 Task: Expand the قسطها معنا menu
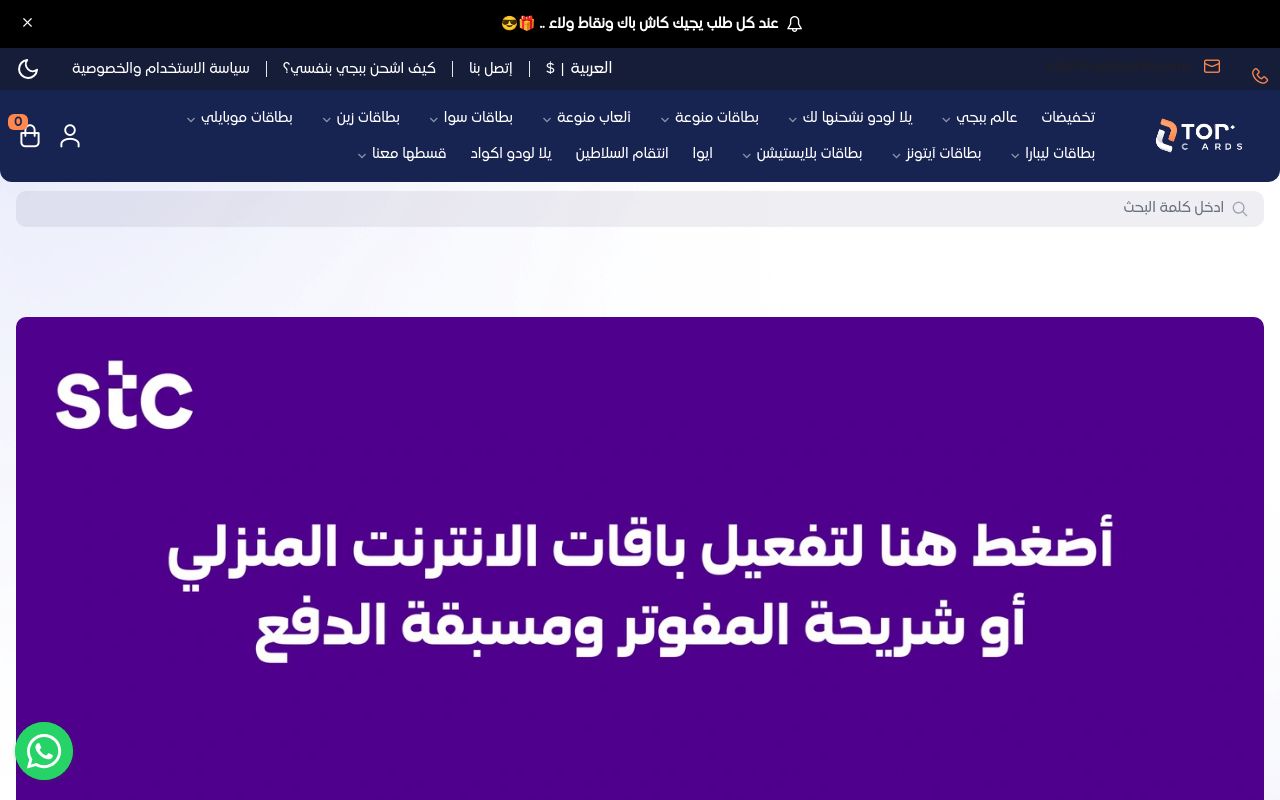401,153
